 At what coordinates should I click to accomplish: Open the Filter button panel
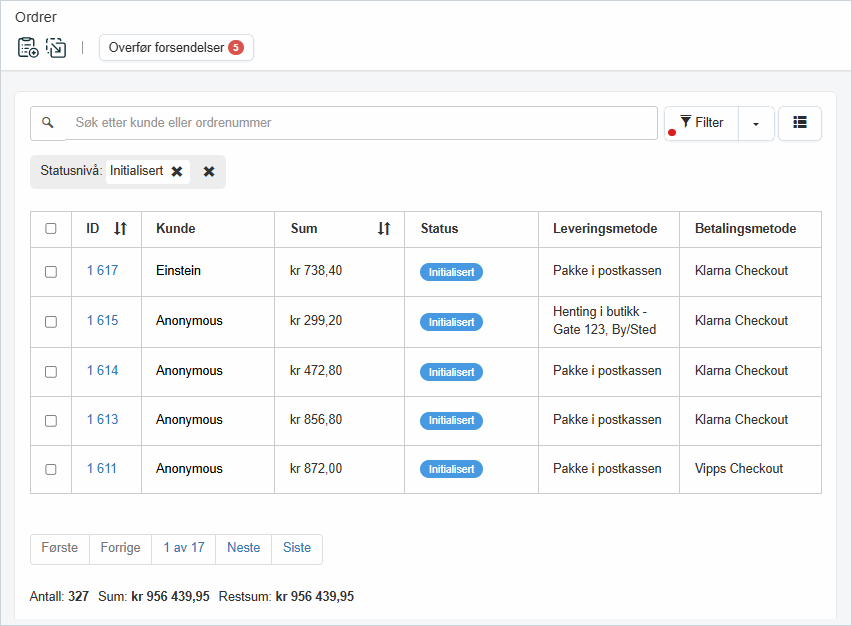(x=702, y=123)
